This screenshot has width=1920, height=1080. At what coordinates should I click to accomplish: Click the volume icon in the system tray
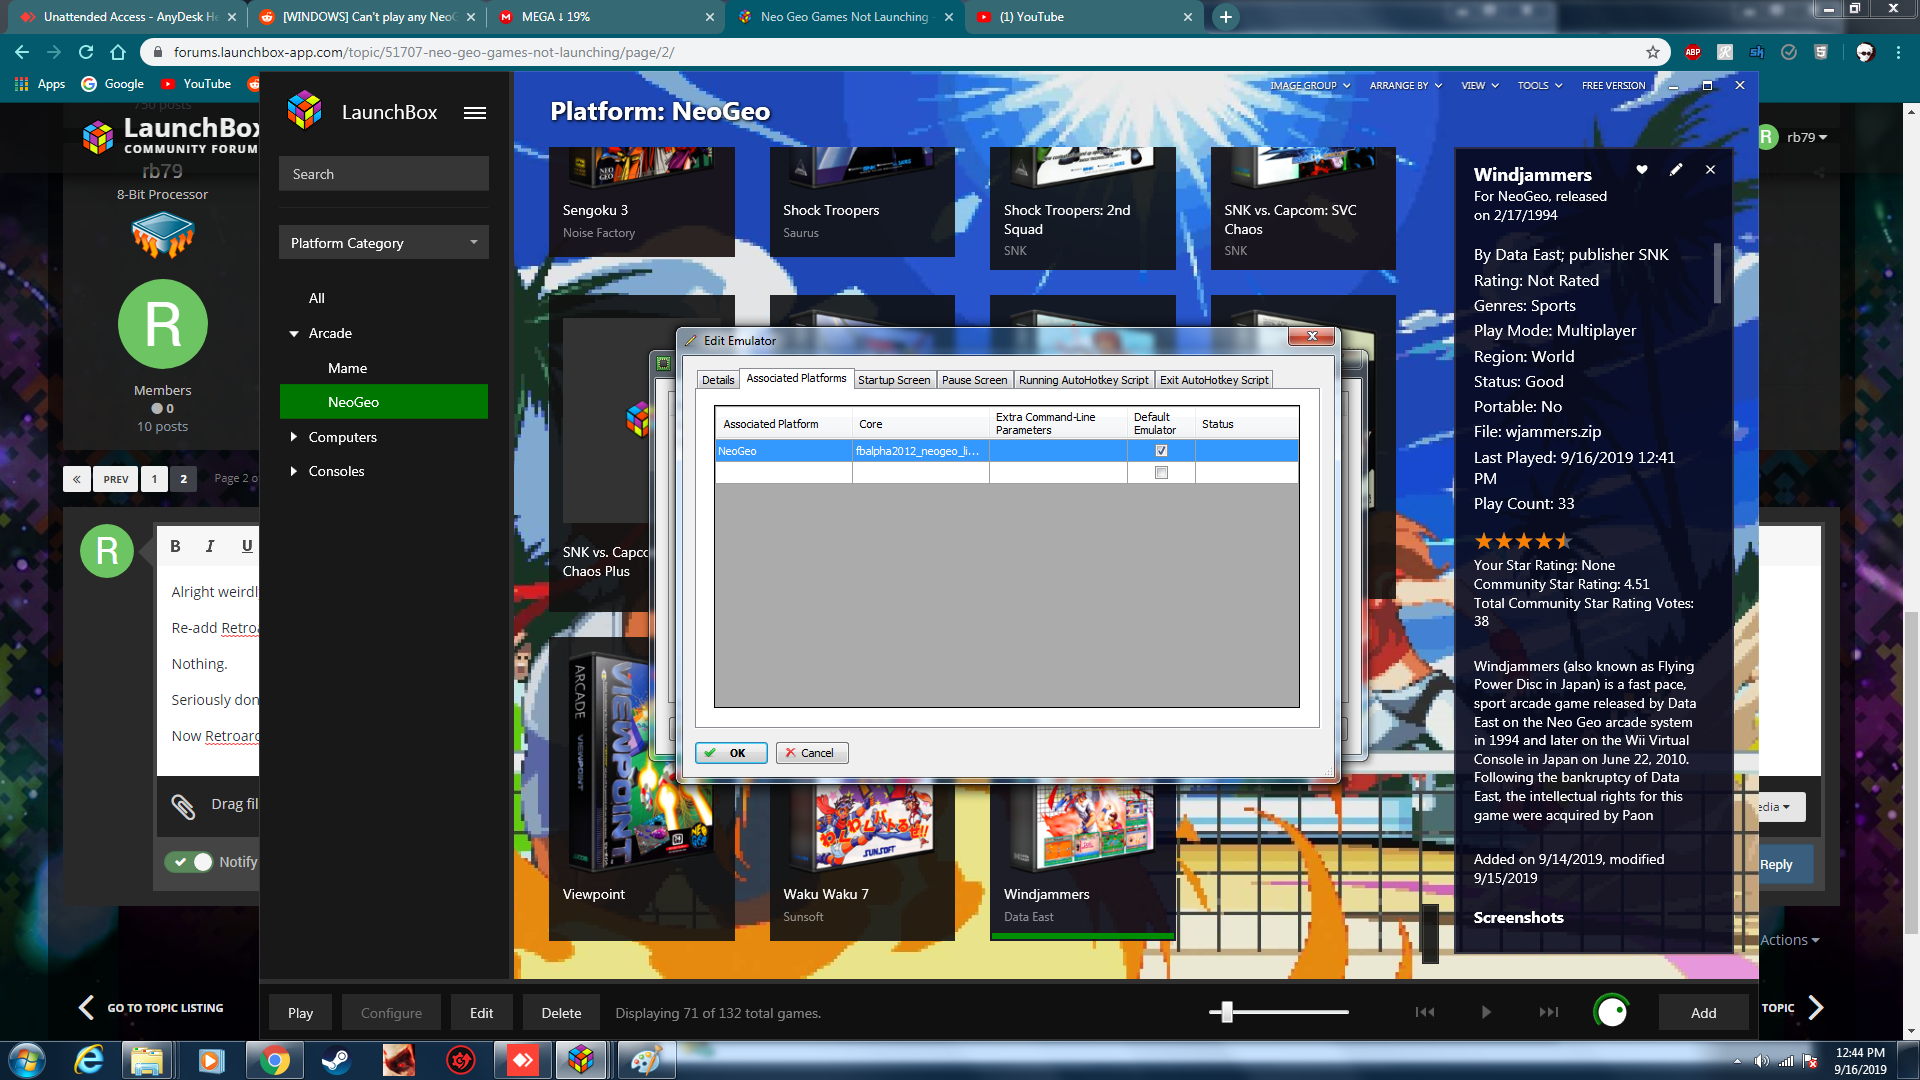1761,1061
